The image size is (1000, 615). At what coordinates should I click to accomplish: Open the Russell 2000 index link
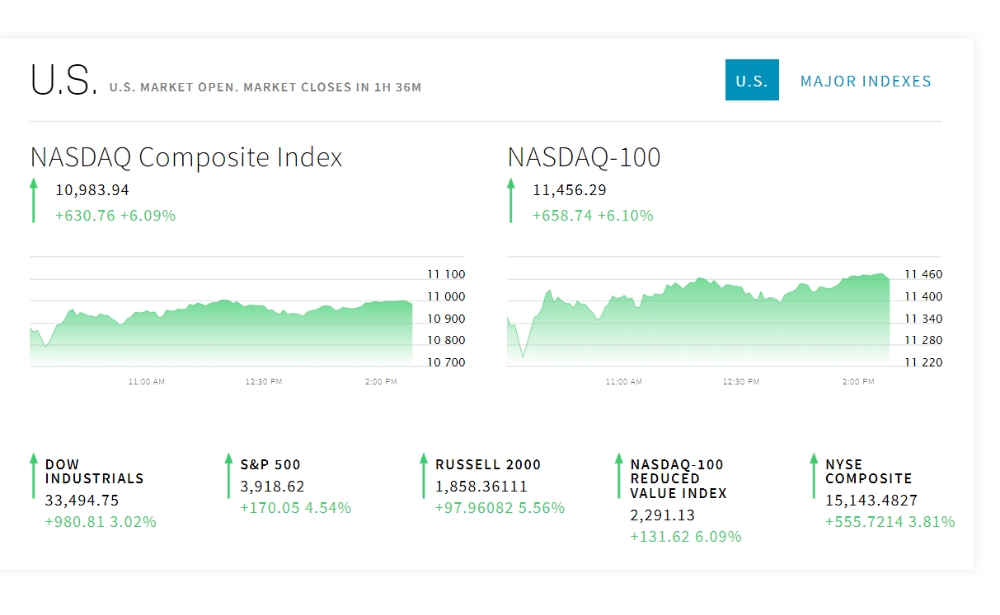point(488,464)
